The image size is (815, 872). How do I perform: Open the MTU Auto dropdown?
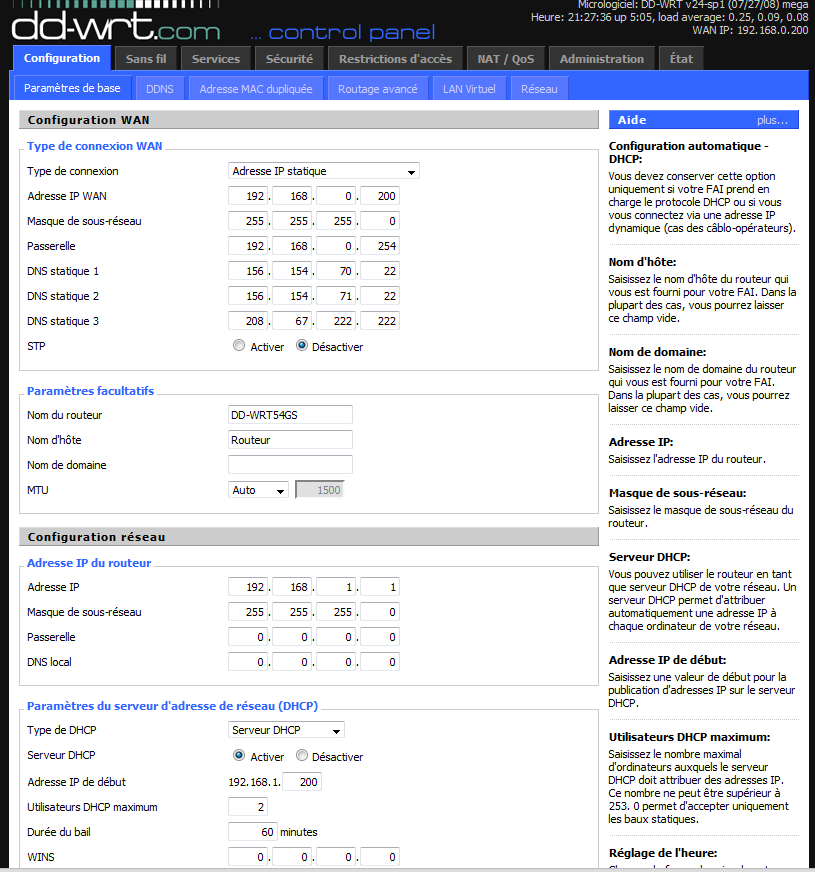(x=258, y=490)
